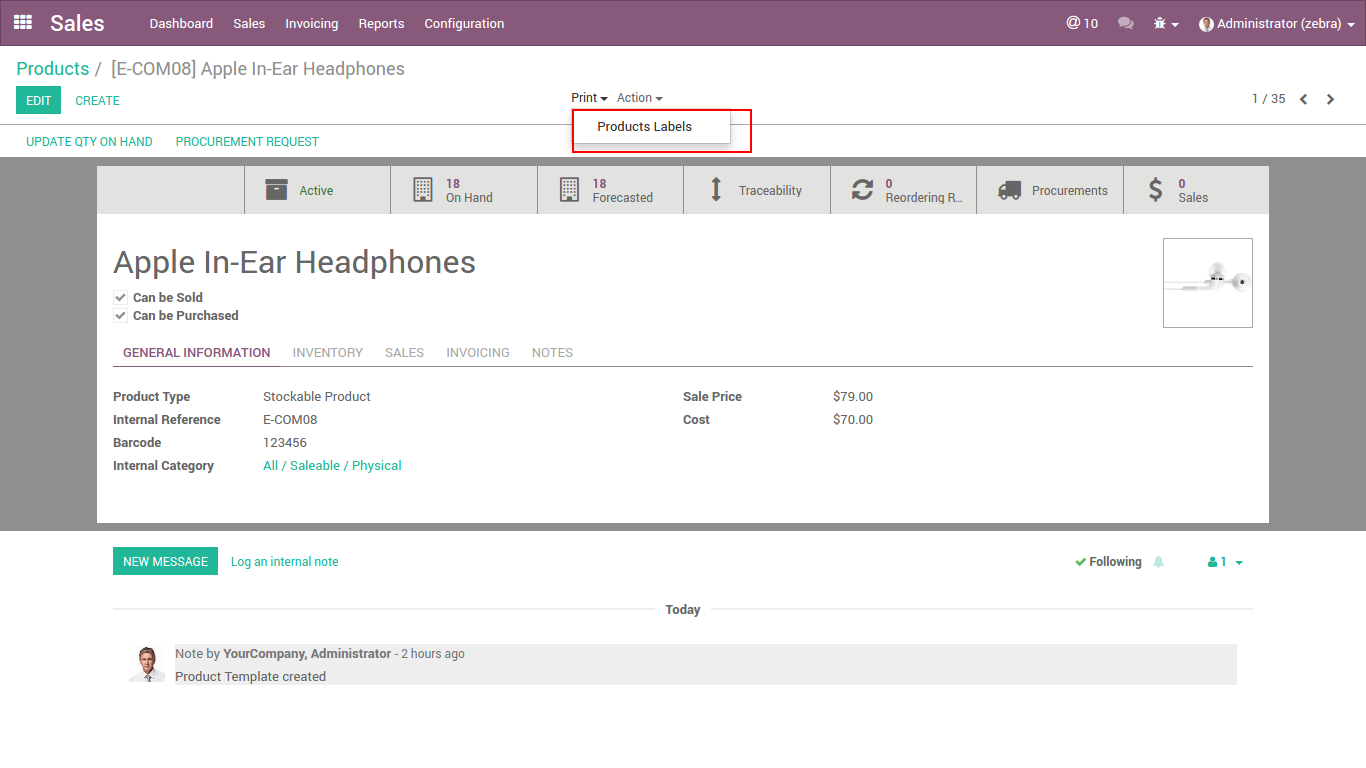Click the Apple In-Ear Headphones product title
This screenshot has width=1366, height=768.
pos(294,262)
